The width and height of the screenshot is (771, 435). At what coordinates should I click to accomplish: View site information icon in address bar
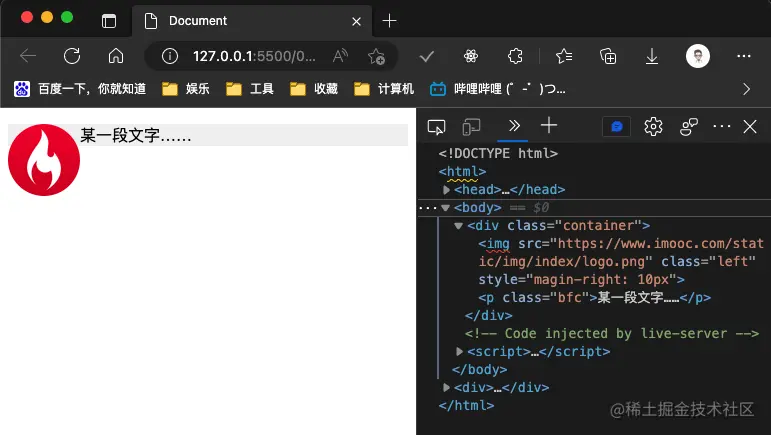click(x=170, y=56)
